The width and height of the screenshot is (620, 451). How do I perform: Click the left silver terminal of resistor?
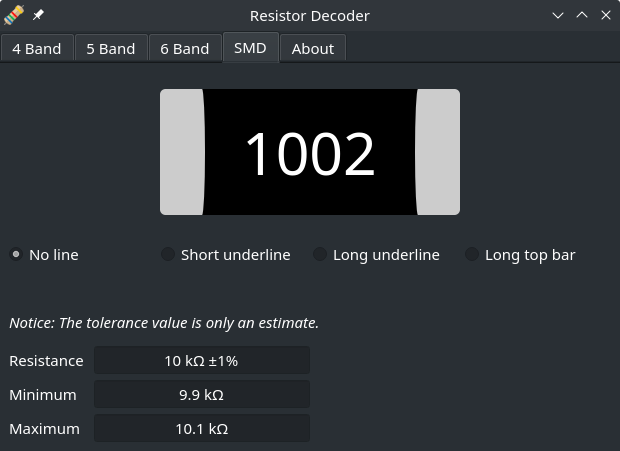pos(181,152)
